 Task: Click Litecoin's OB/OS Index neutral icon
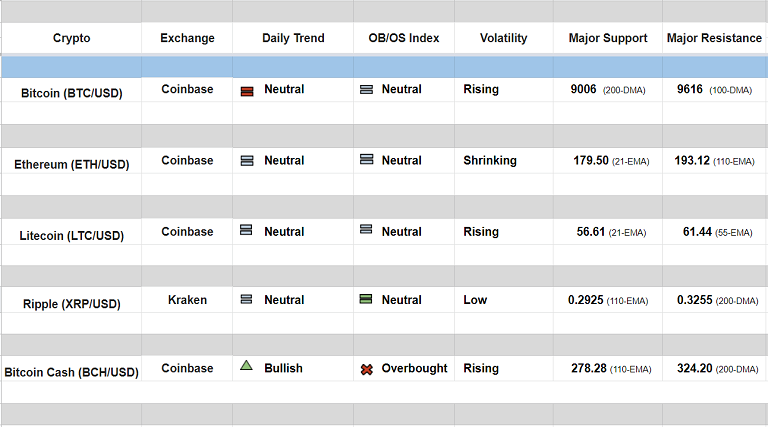pos(366,230)
